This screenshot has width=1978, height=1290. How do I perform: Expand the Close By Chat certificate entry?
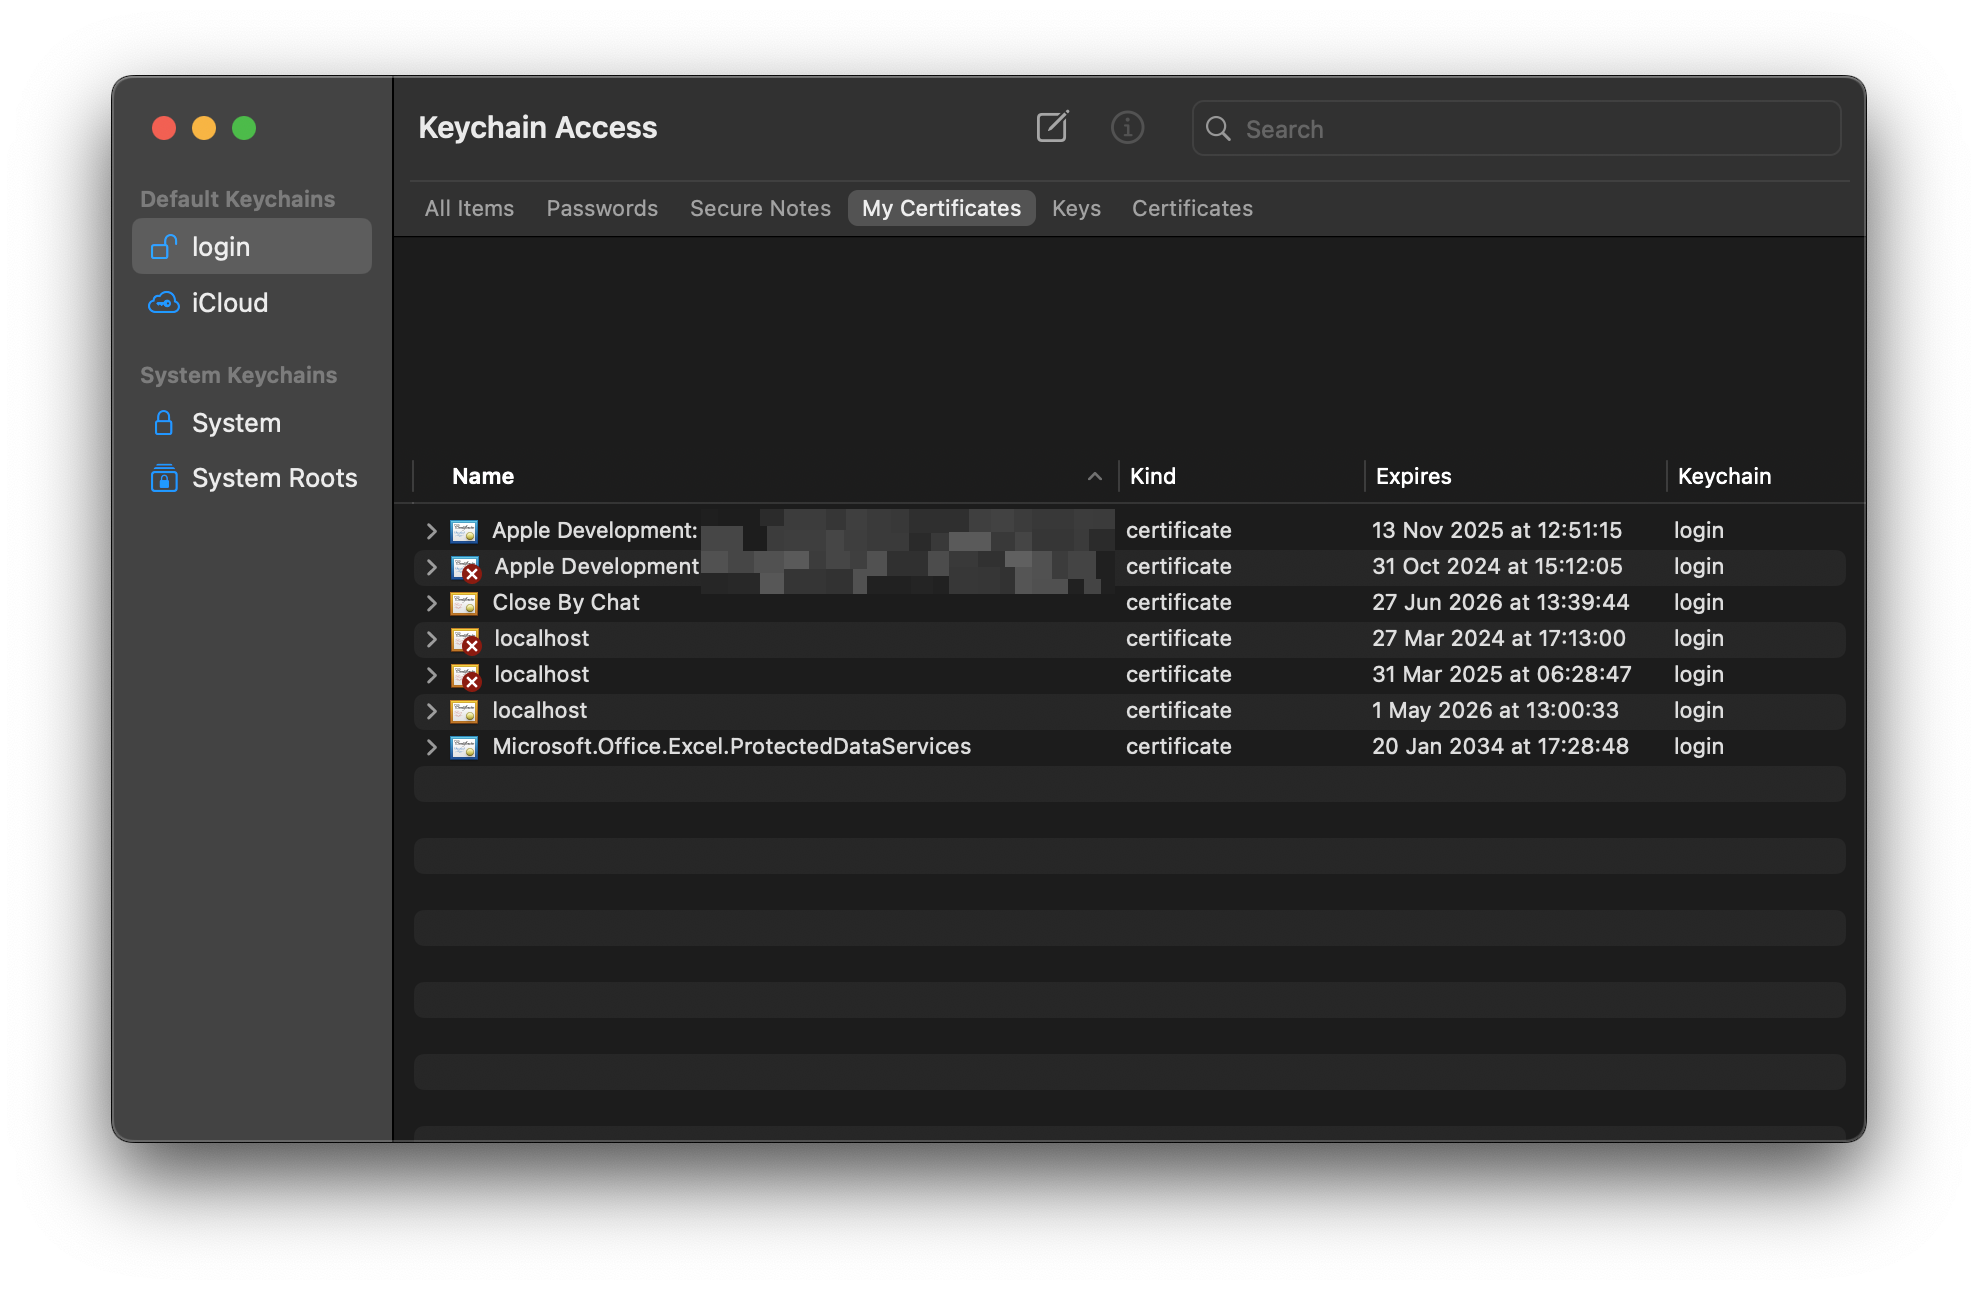(x=431, y=602)
